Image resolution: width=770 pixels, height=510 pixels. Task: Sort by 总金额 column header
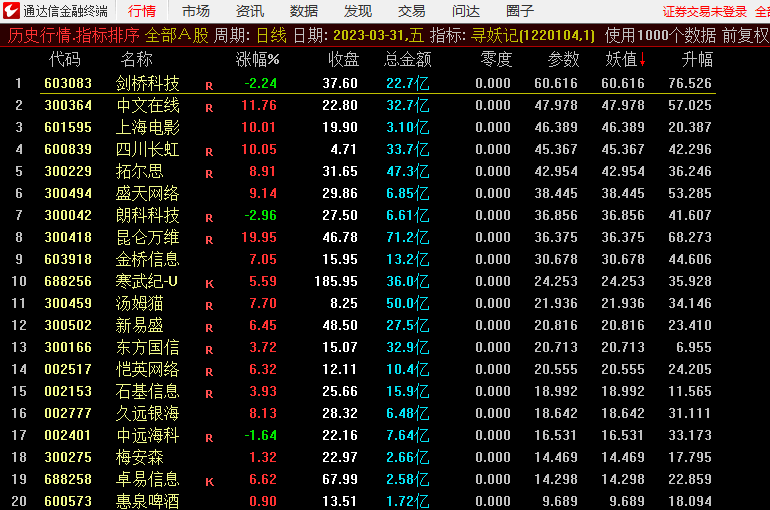tap(408, 59)
